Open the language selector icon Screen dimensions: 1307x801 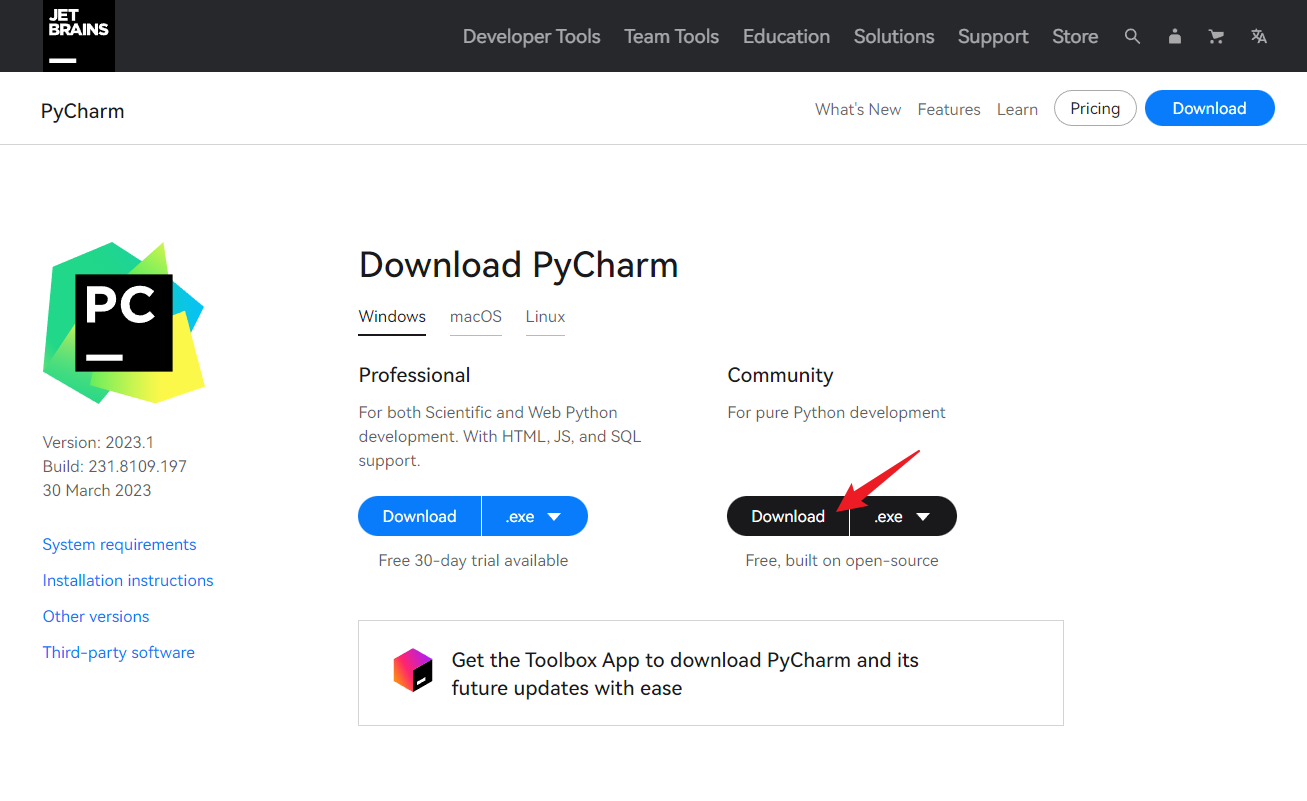[1259, 36]
